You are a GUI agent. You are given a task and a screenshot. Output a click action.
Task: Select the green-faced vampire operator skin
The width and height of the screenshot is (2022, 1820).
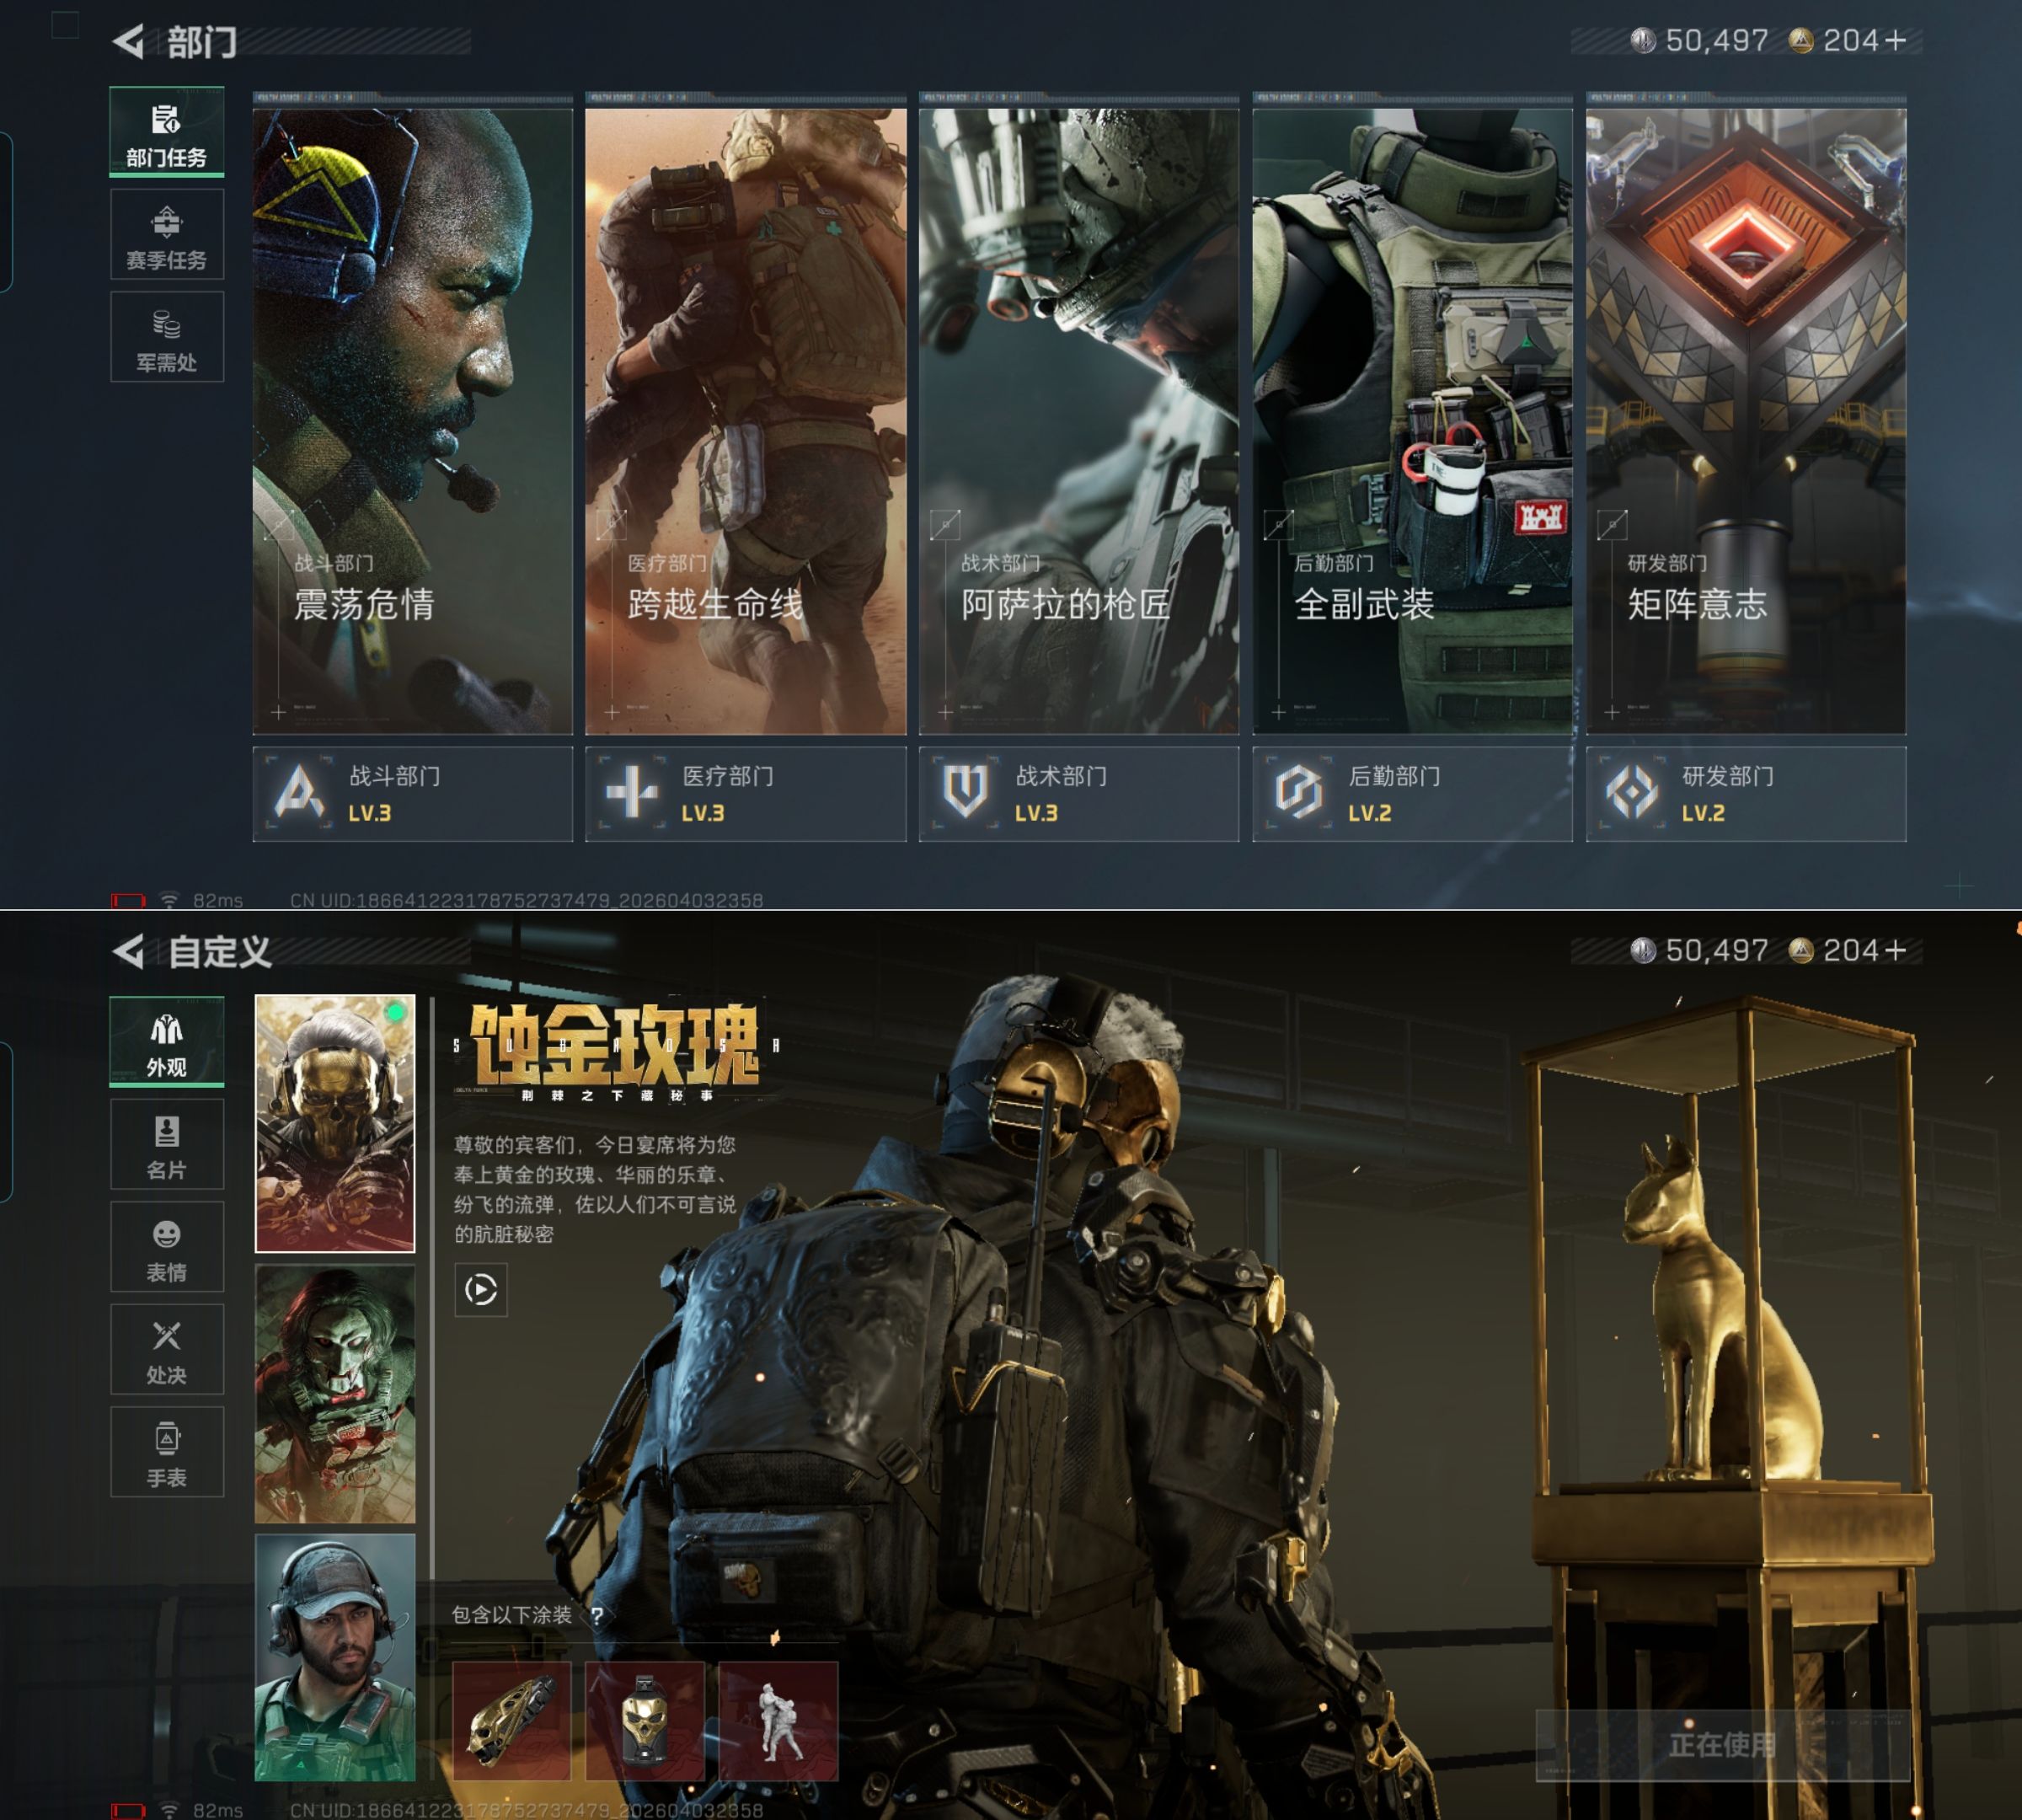(335, 1394)
